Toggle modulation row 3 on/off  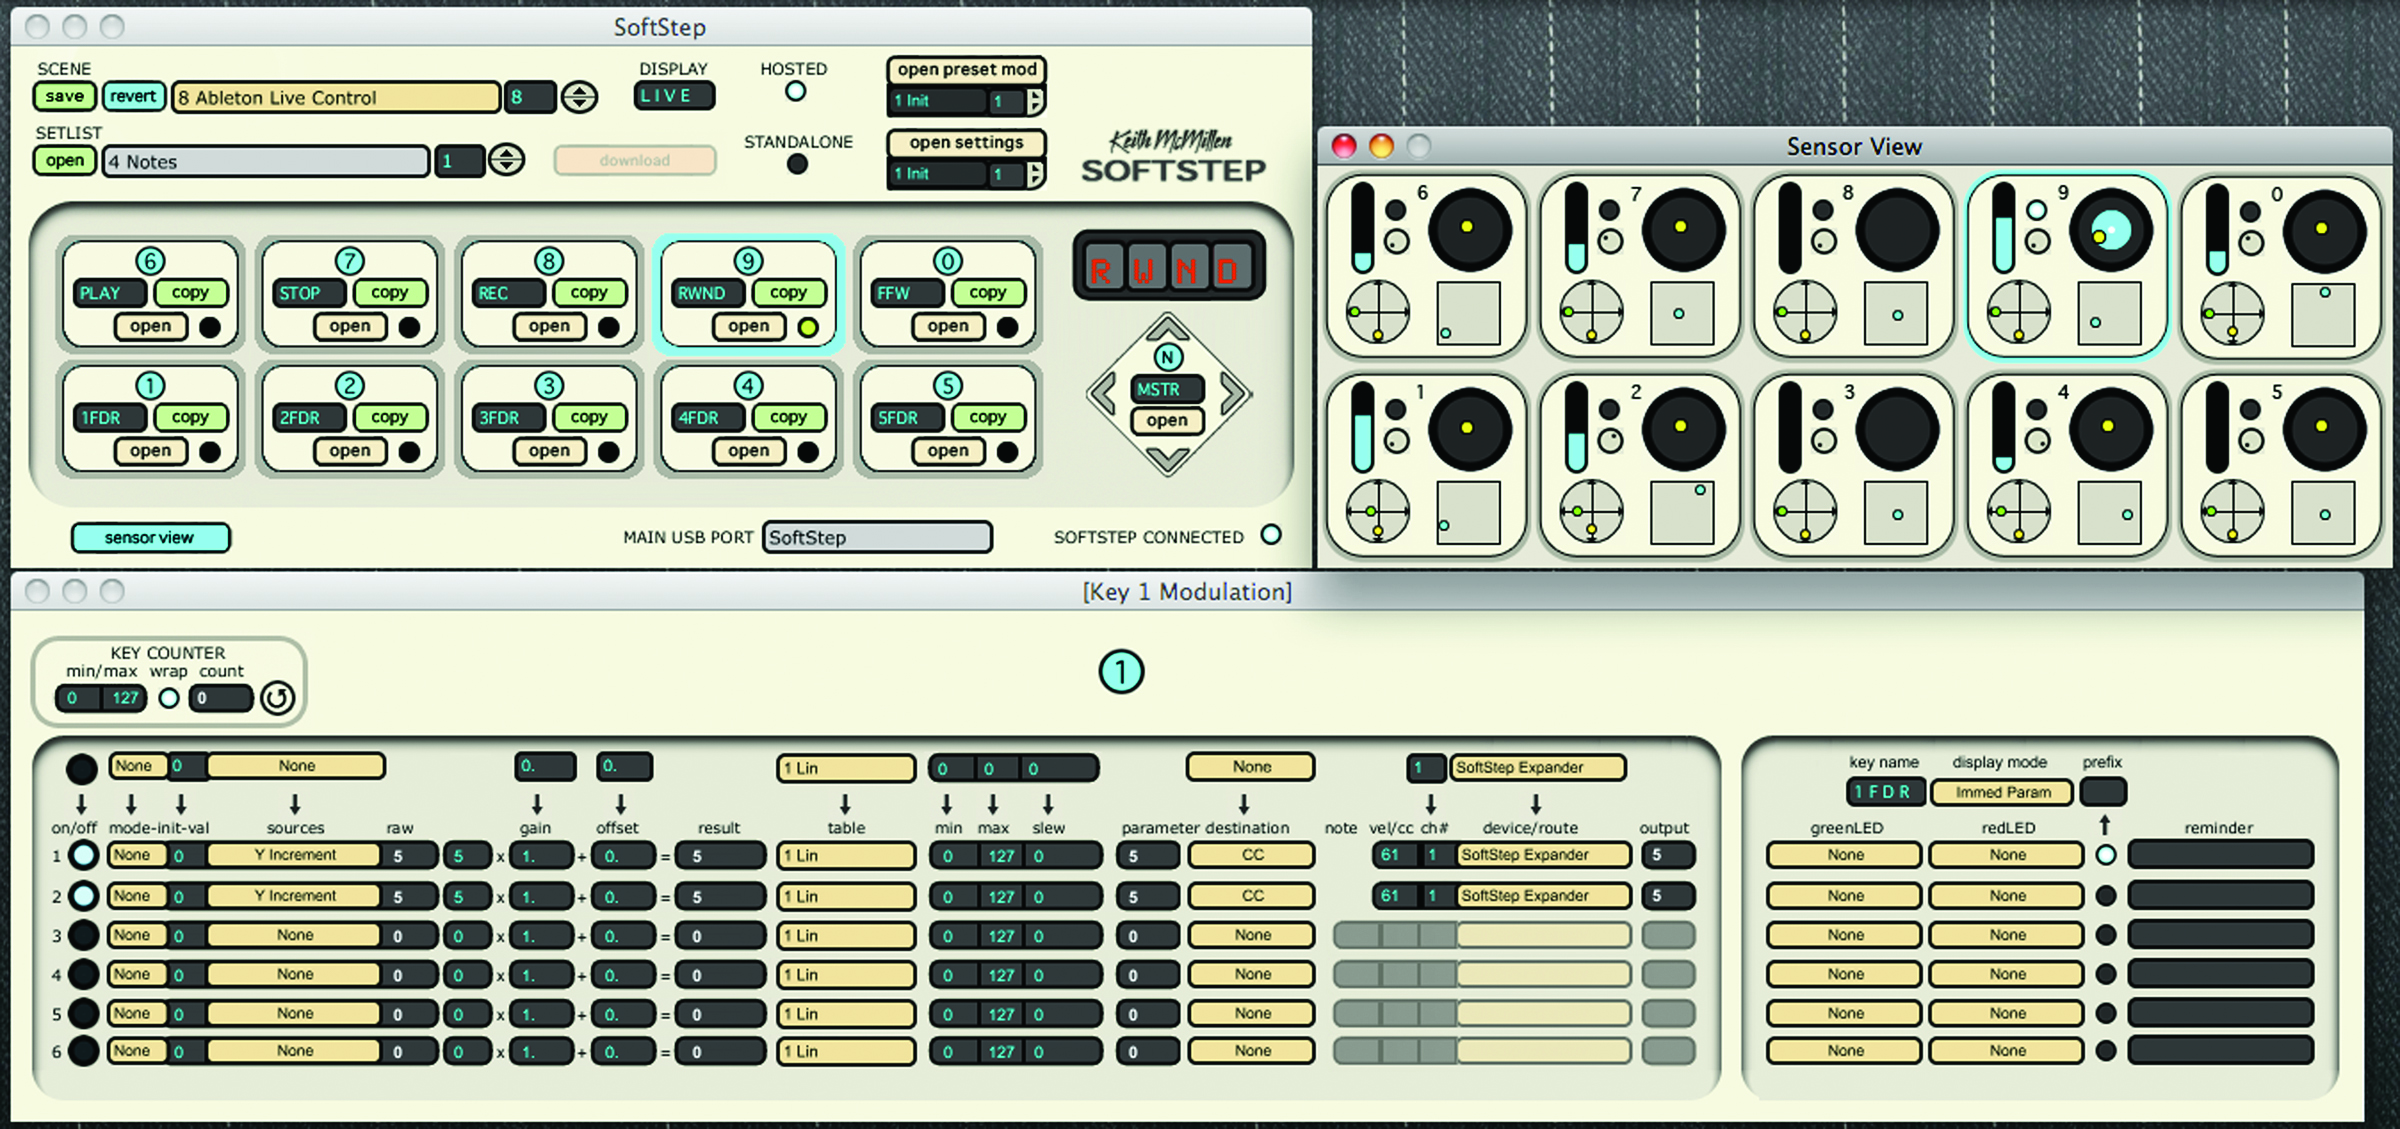pos(83,935)
